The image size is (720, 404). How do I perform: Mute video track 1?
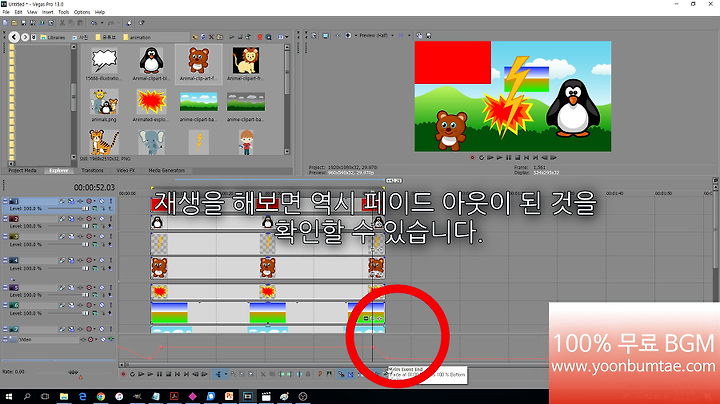click(102, 201)
